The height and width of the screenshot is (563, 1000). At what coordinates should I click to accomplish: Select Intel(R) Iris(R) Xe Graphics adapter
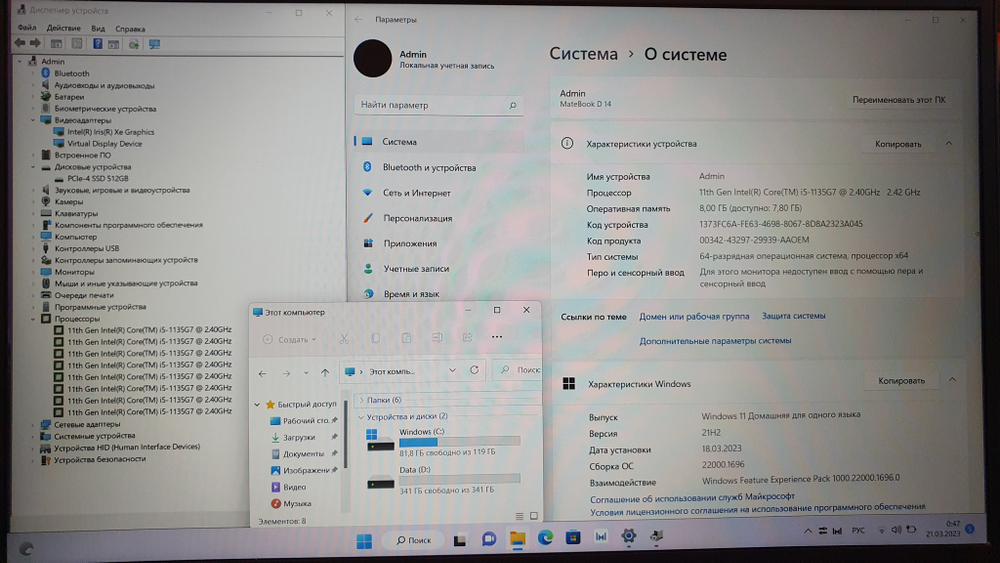111,132
